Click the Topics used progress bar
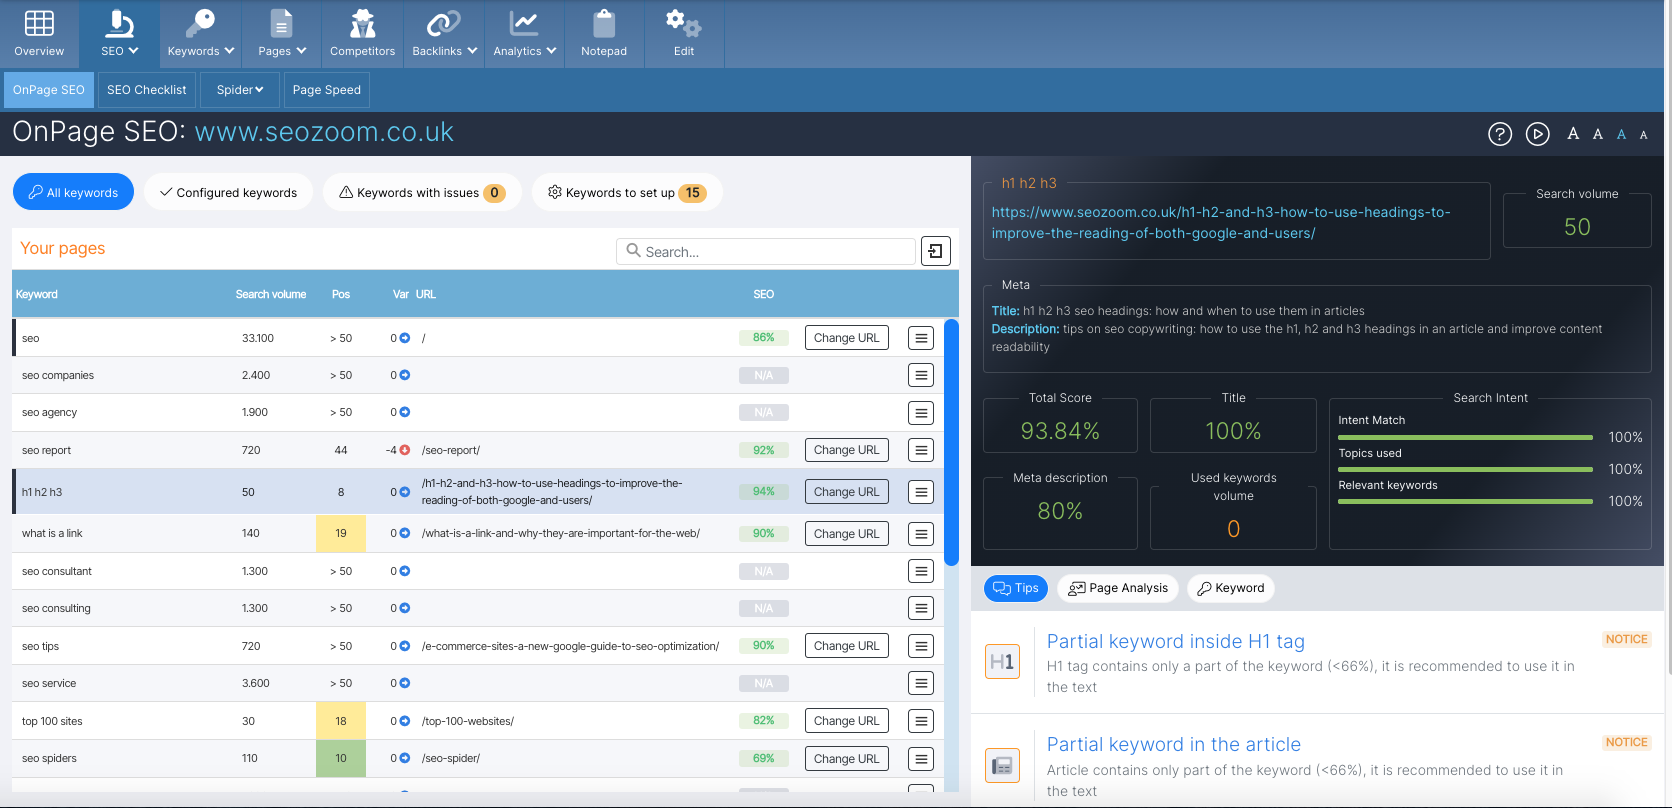The image size is (1672, 808). [x=1465, y=469]
